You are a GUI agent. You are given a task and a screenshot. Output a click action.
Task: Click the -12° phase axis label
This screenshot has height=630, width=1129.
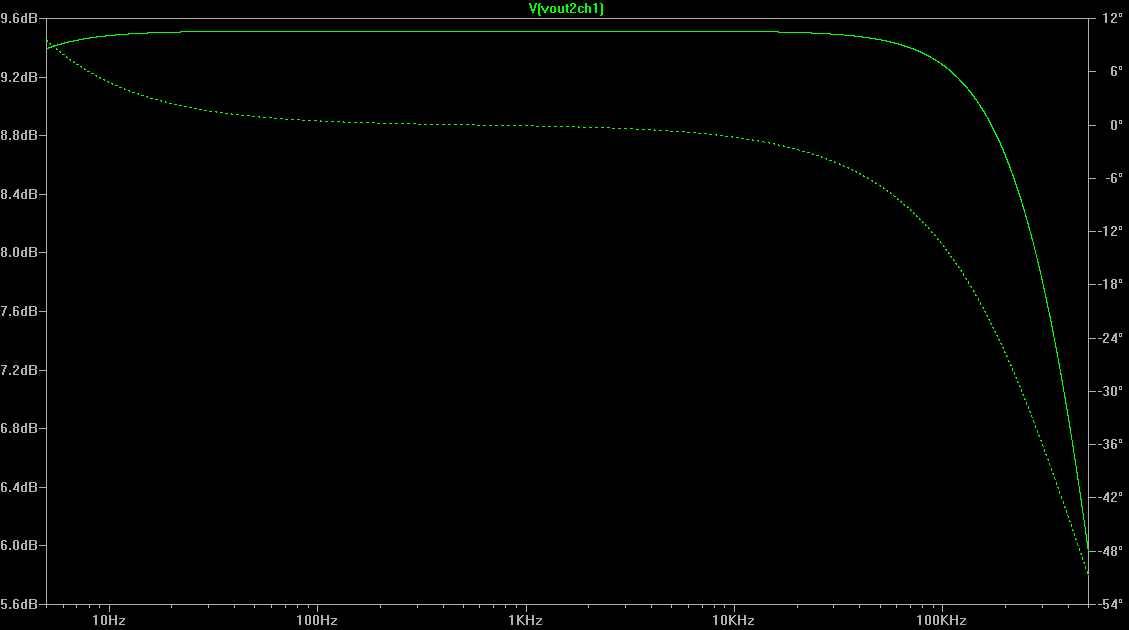tap(1111, 231)
